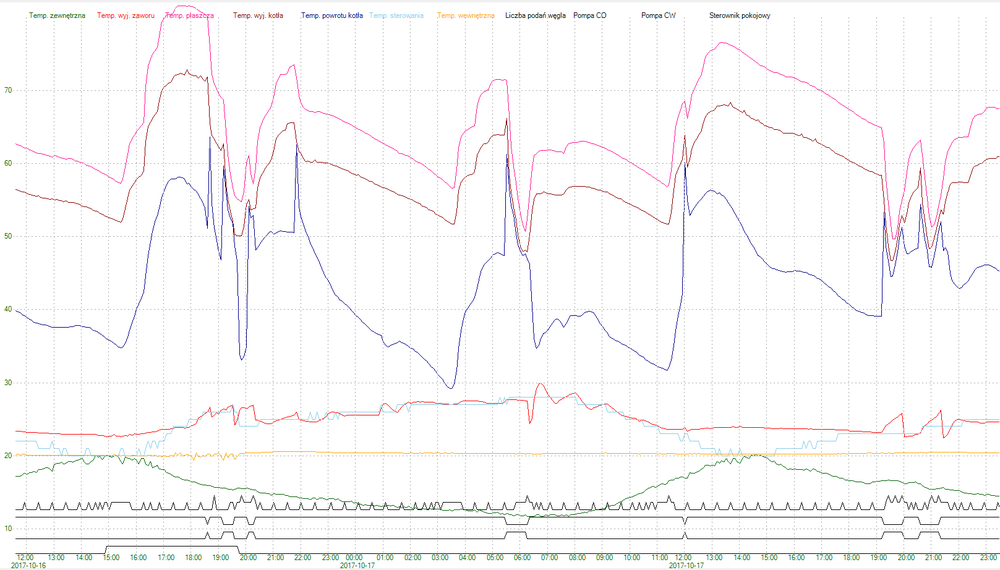Click the 40 value on vertical axis
The width and height of the screenshot is (1000, 570).
click(x=8, y=310)
